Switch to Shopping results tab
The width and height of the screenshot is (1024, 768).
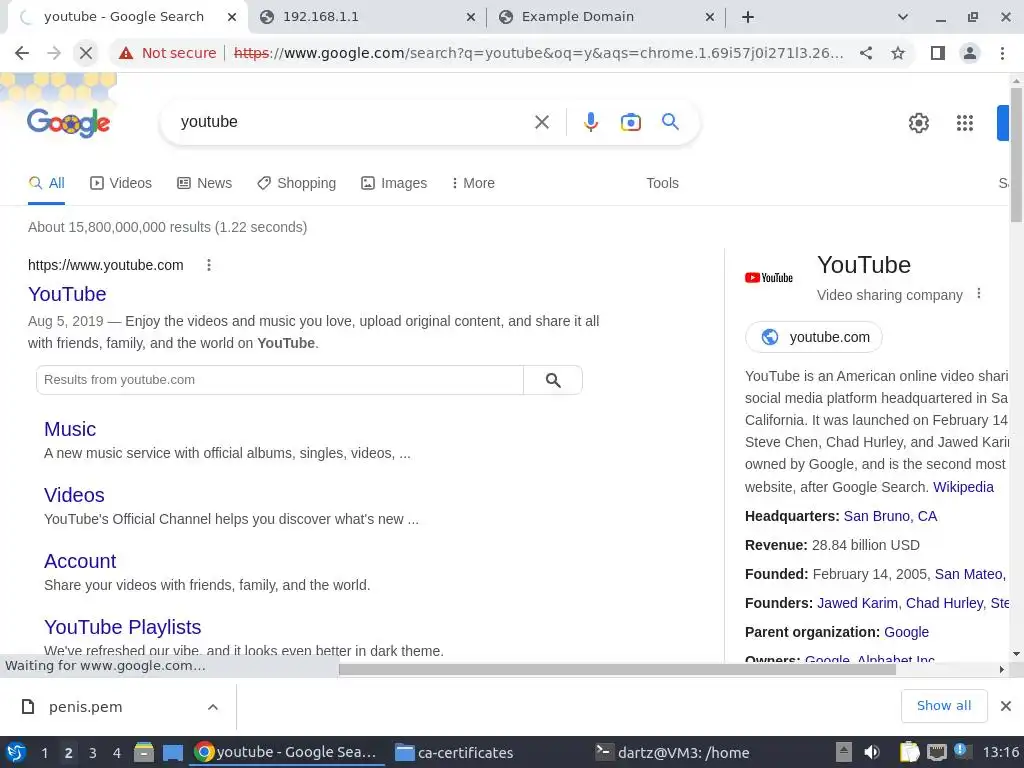(x=296, y=184)
